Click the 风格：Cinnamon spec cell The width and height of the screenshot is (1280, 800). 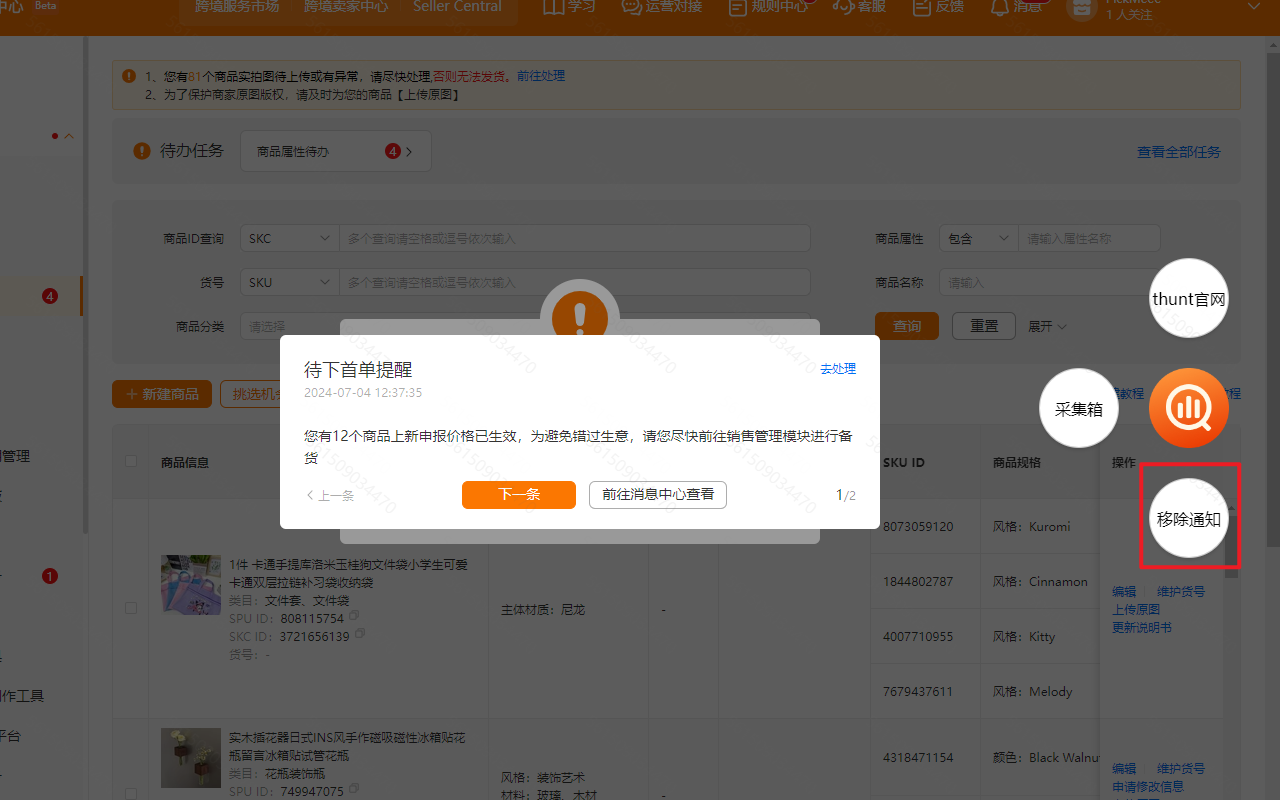click(1040, 582)
